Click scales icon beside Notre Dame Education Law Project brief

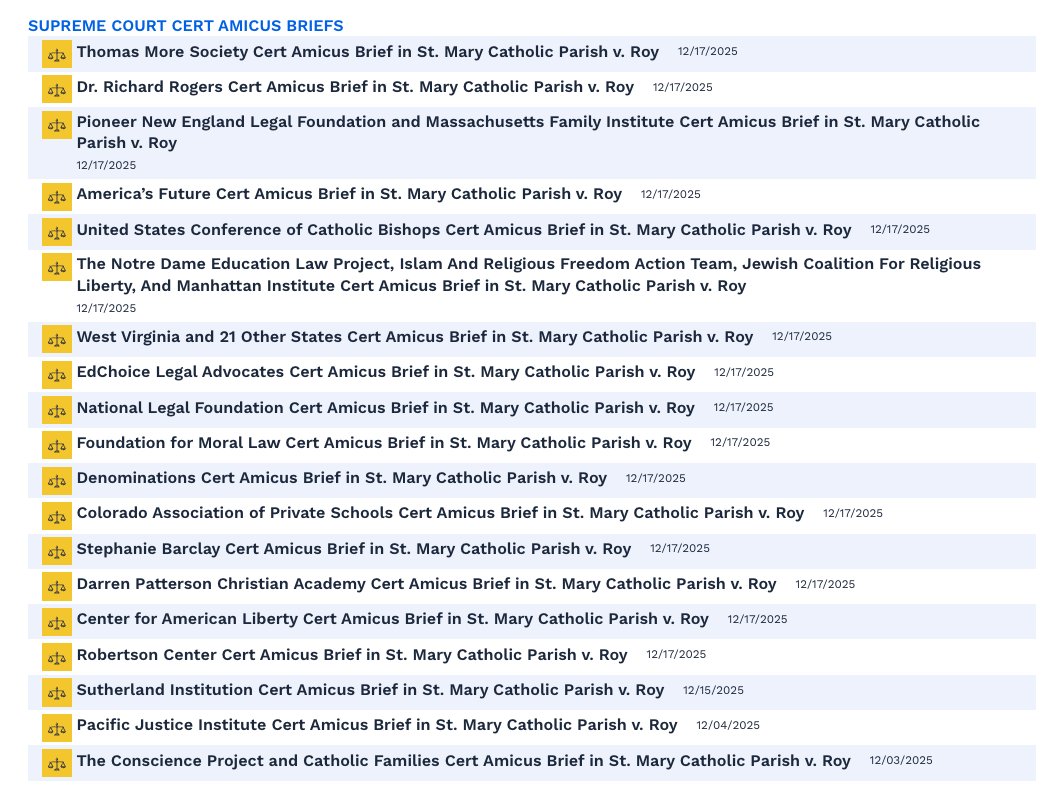pos(57,267)
